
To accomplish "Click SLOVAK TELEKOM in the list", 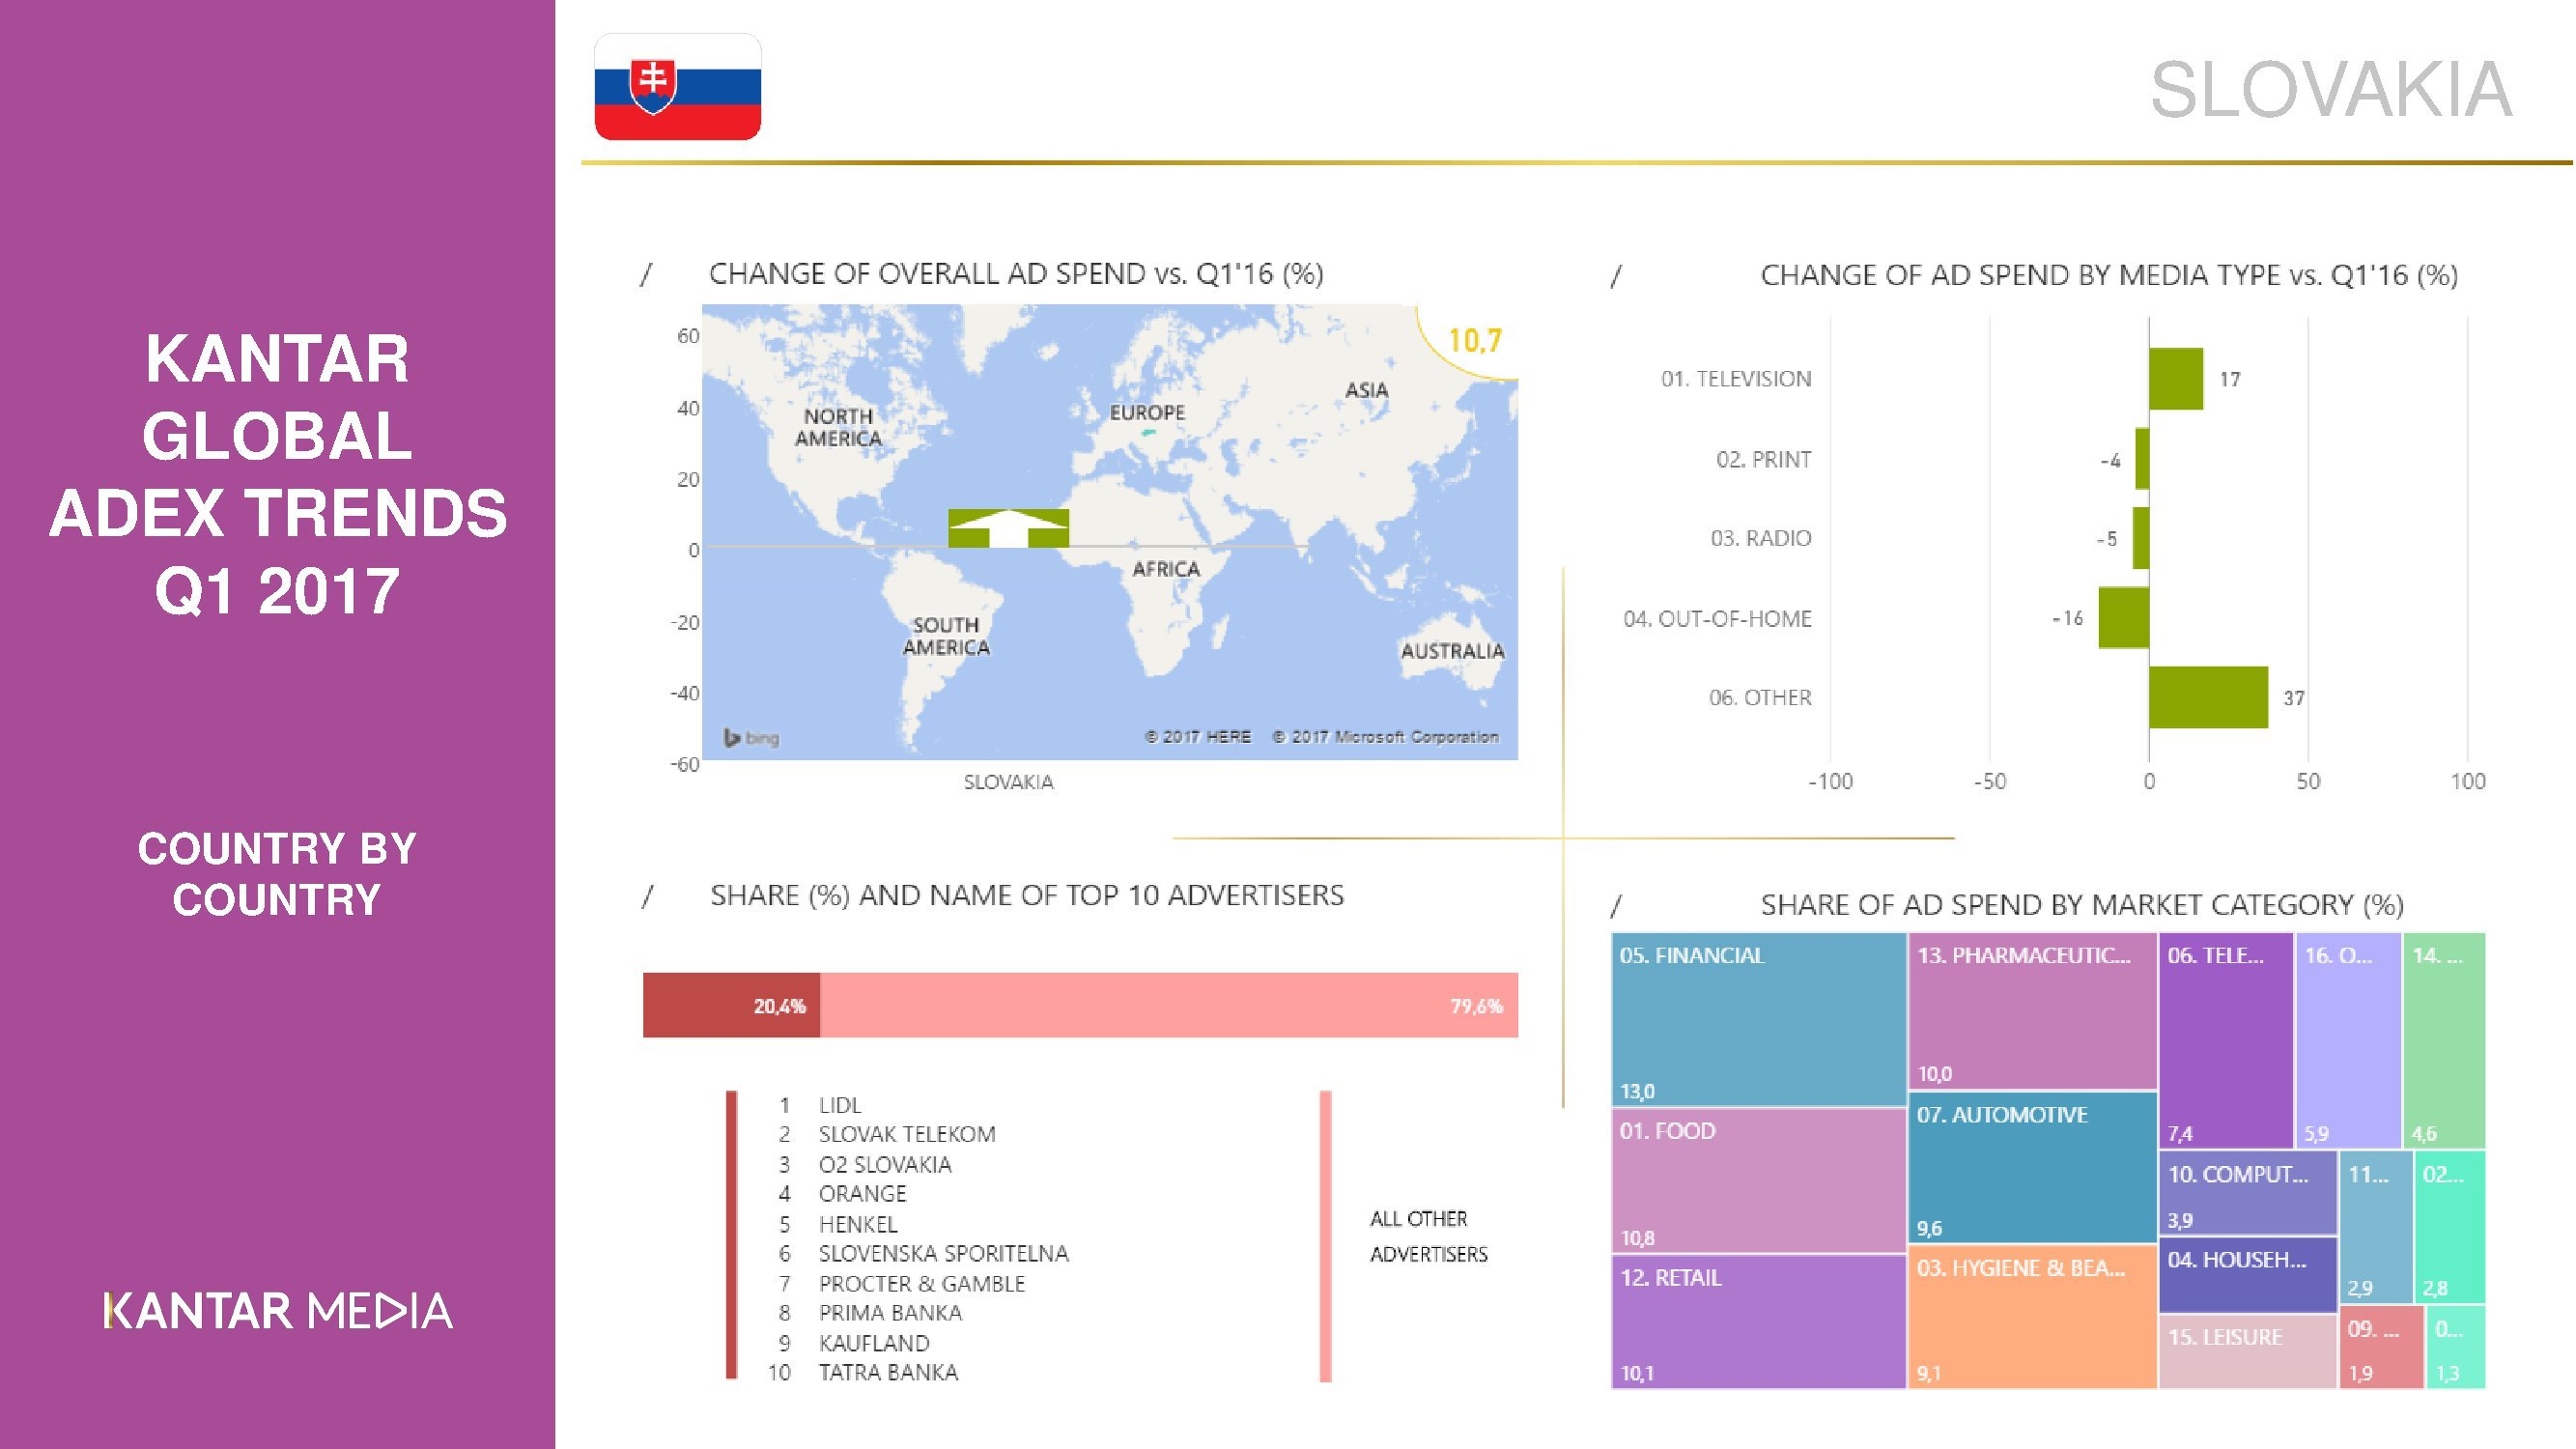I will [x=907, y=1134].
